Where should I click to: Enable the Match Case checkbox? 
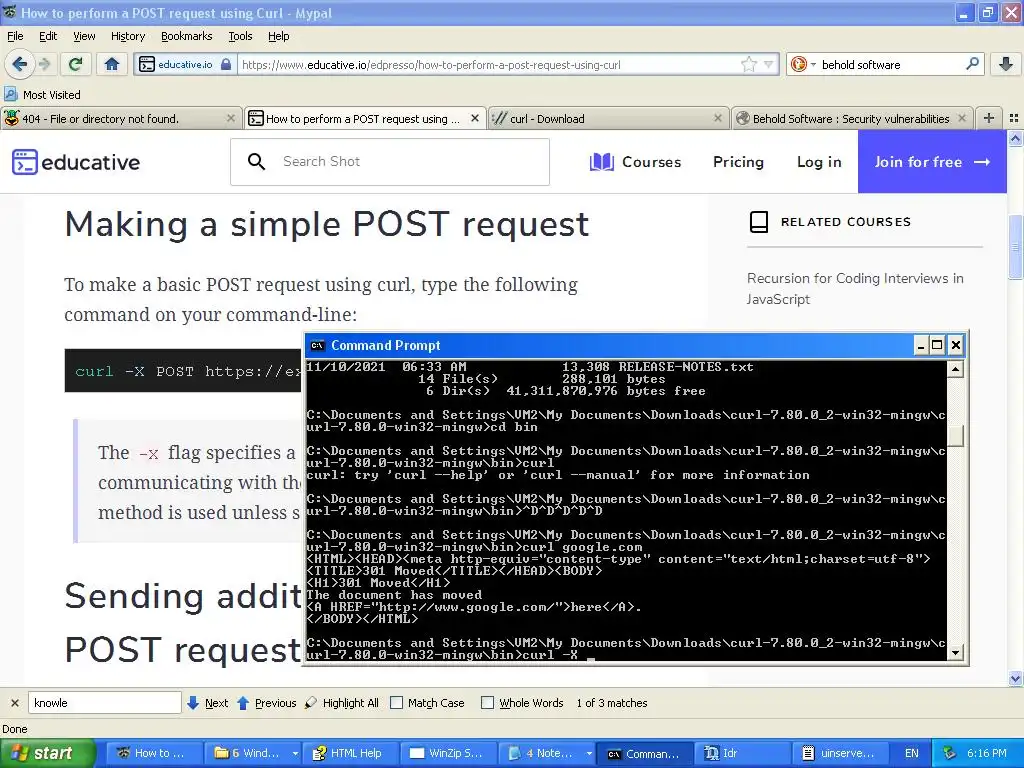click(x=396, y=703)
